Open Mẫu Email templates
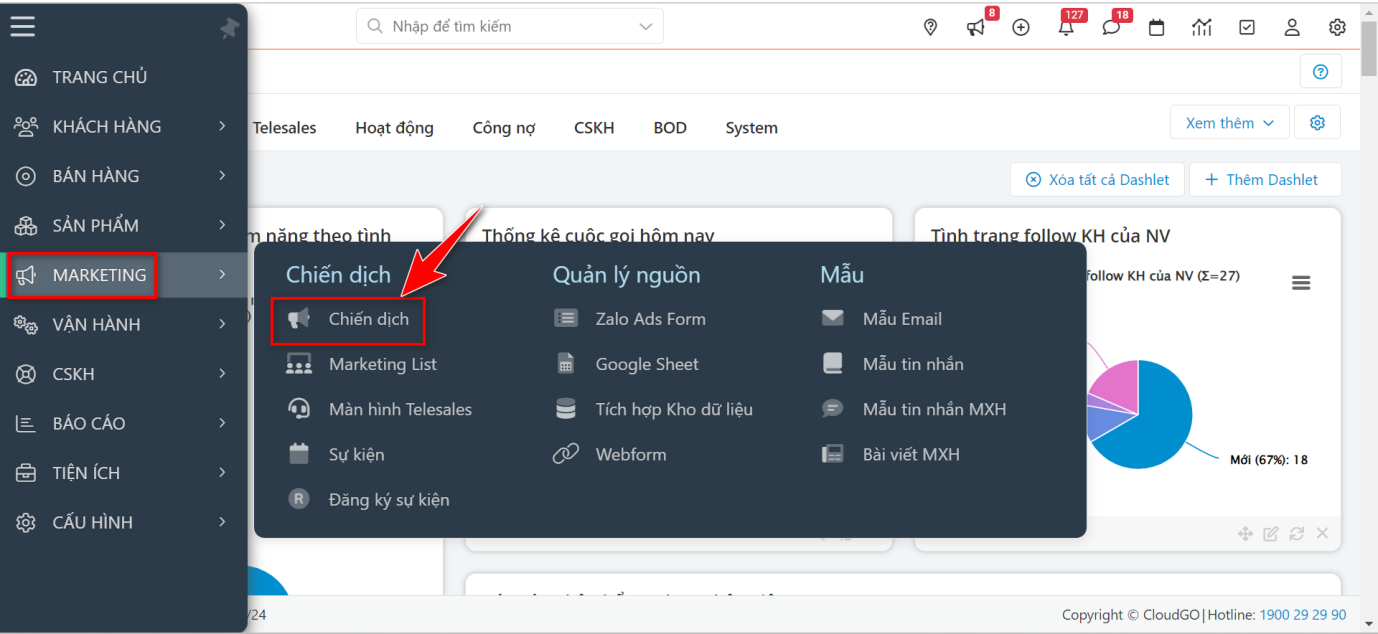Image resolution: width=1378 pixels, height=634 pixels. 901,318
